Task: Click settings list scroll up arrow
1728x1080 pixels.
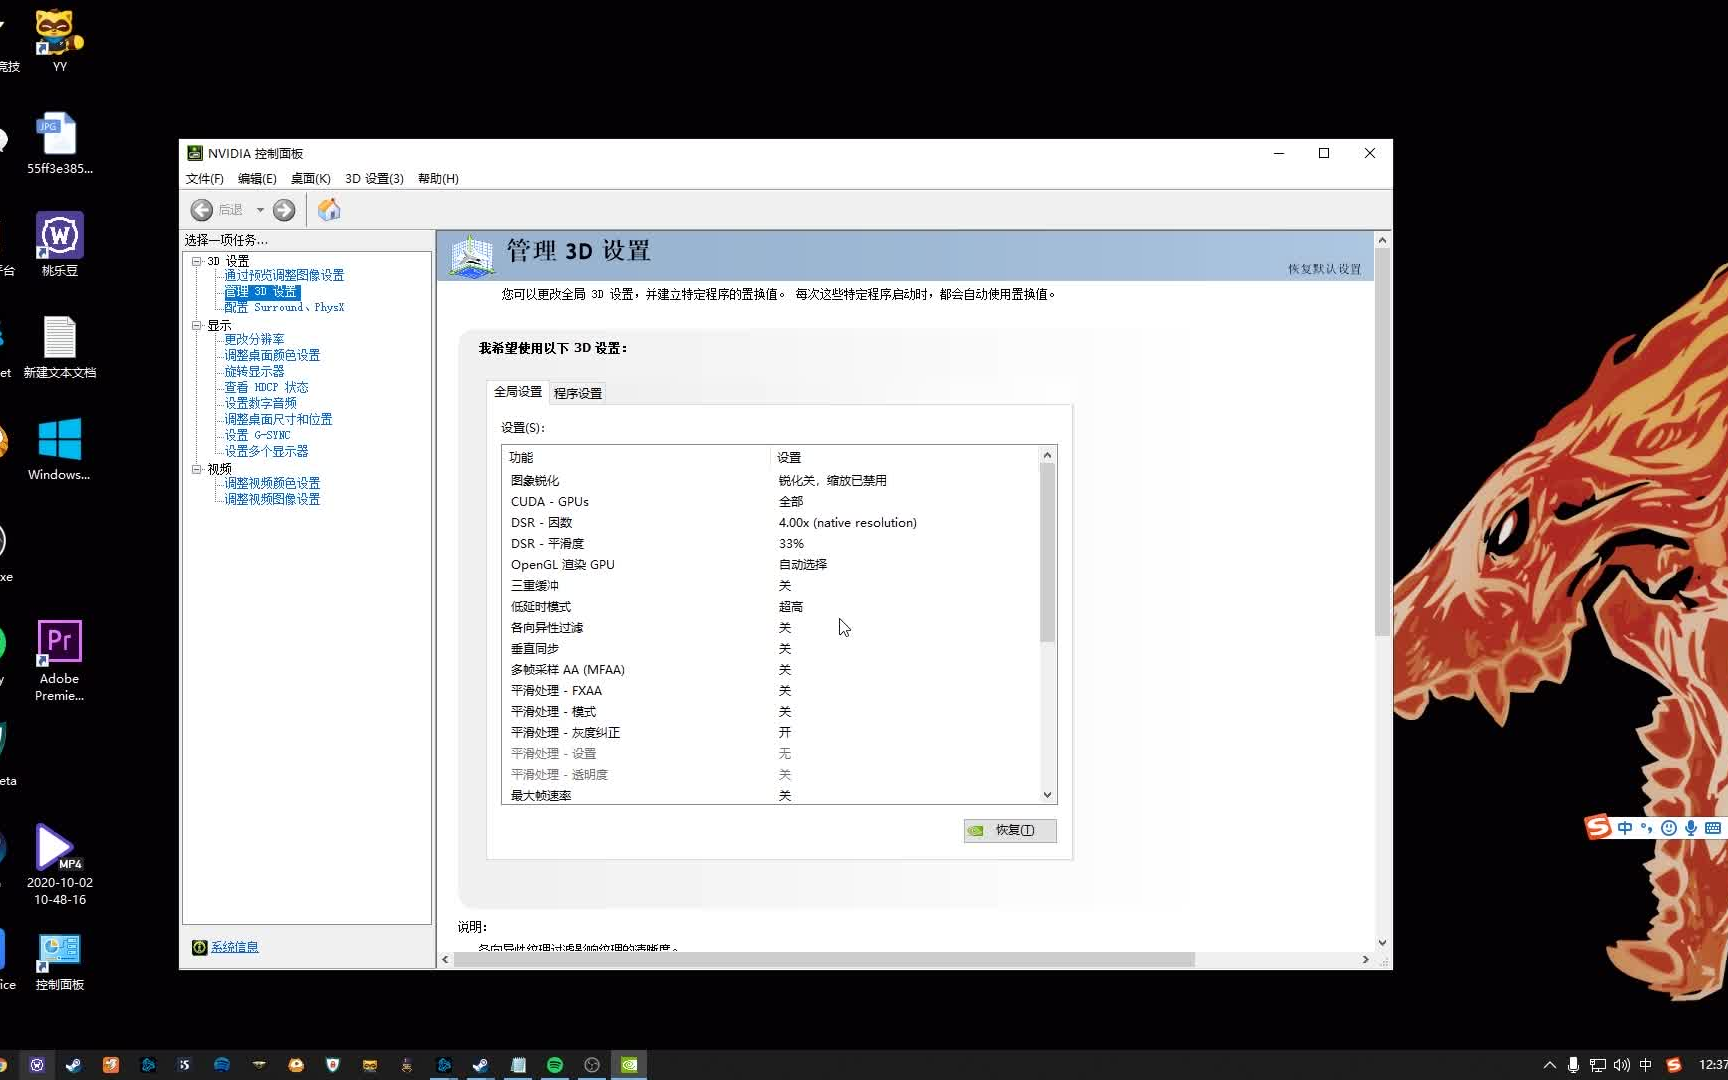Action: (x=1047, y=455)
